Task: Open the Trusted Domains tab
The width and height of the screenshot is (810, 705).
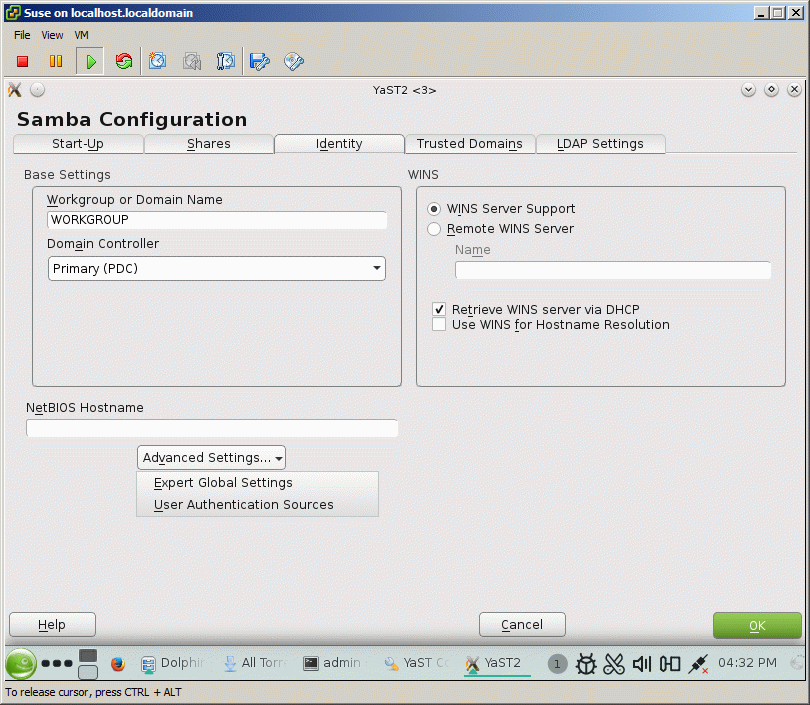Action: [470, 144]
